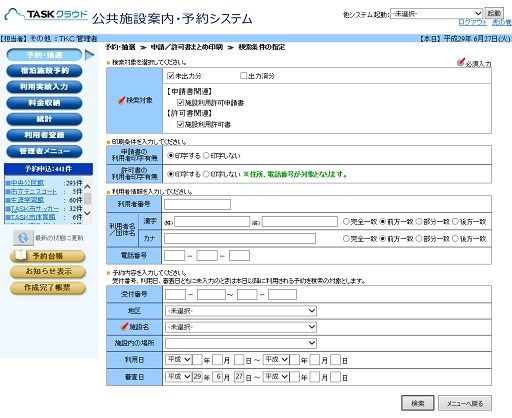This screenshot has width=512, height=418.
Task: Click the refresh icon for latest status
Action: pyautogui.click(x=23, y=238)
